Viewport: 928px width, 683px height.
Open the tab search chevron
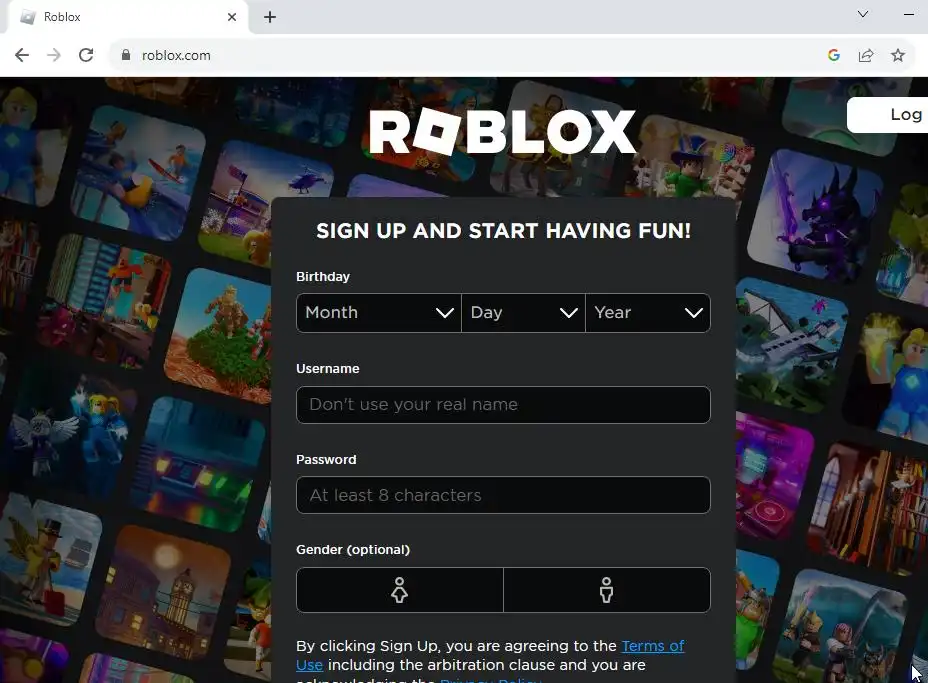[863, 14]
